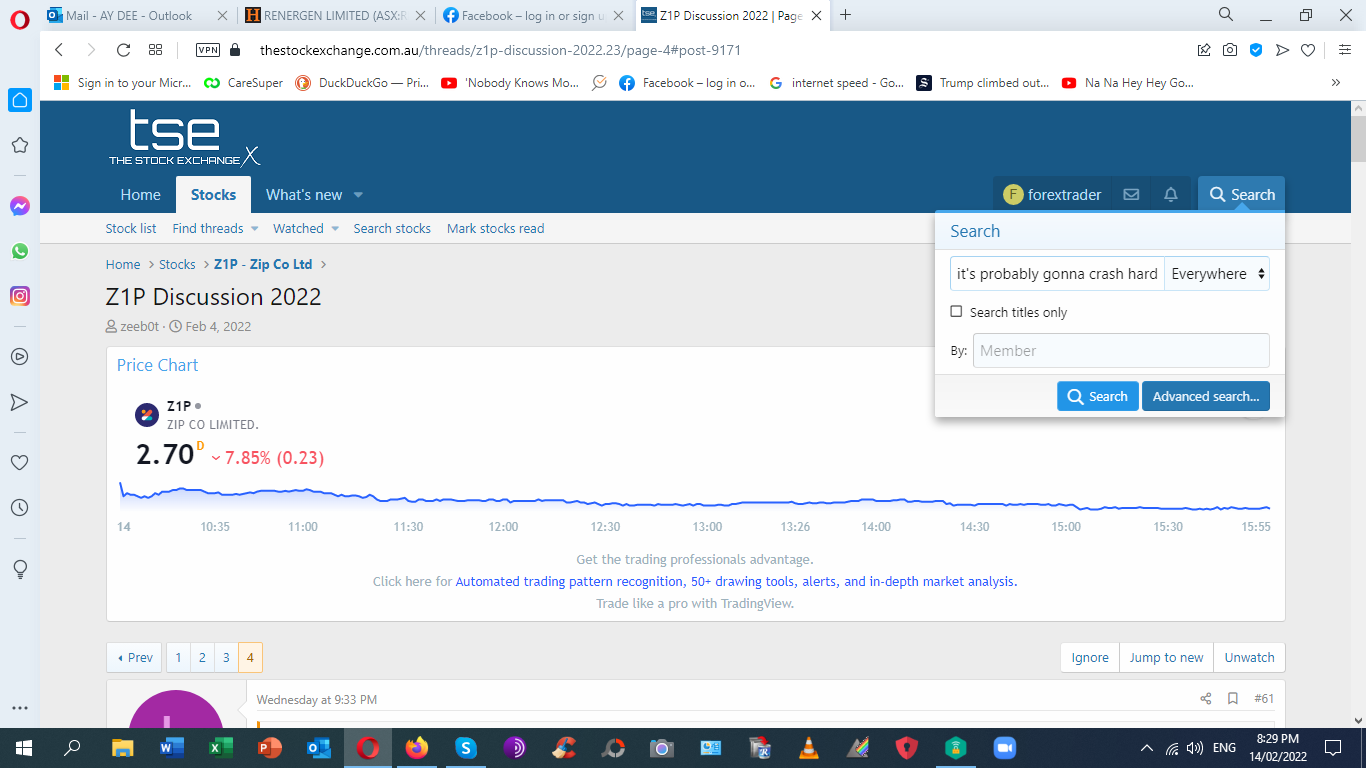Click the Jump to new button
The height and width of the screenshot is (768, 1366).
pos(1167,657)
